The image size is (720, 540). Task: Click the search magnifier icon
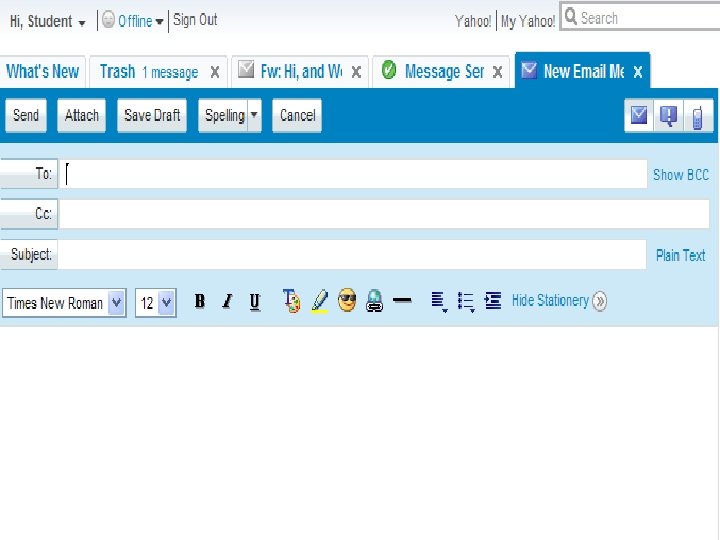(x=571, y=17)
